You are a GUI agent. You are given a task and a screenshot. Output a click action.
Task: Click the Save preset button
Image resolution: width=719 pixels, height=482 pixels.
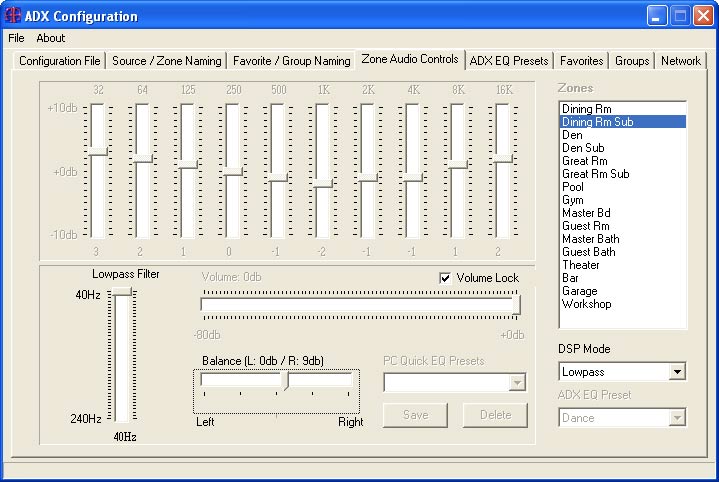pos(415,415)
